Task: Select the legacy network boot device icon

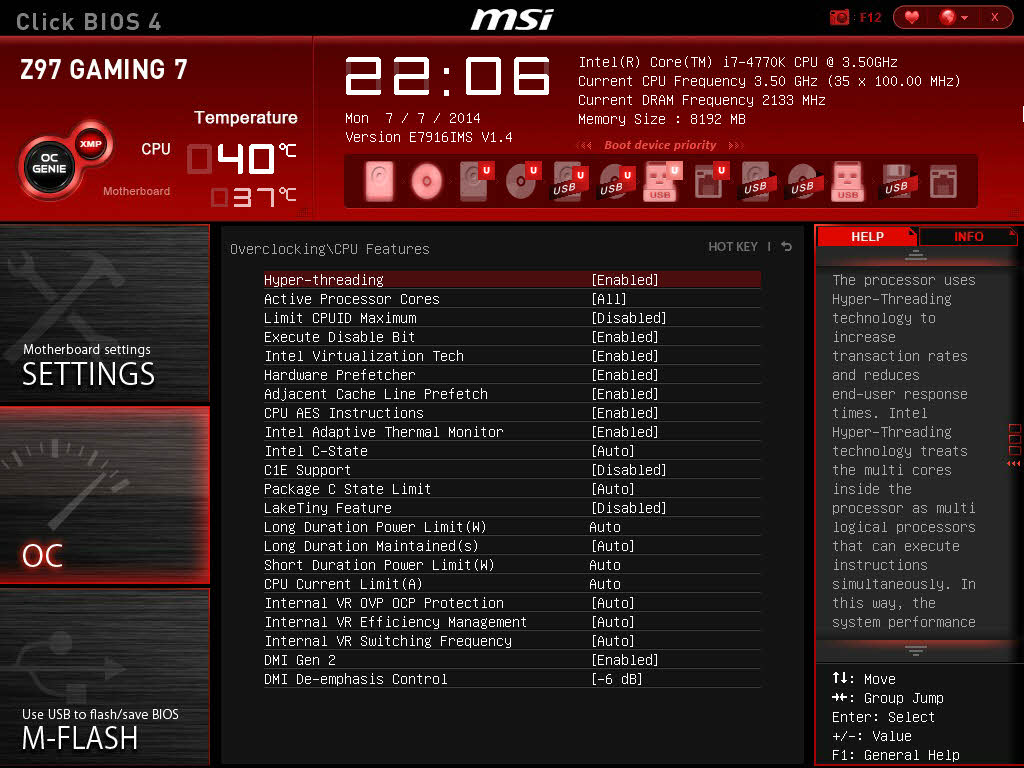Action: click(x=943, y=181)
